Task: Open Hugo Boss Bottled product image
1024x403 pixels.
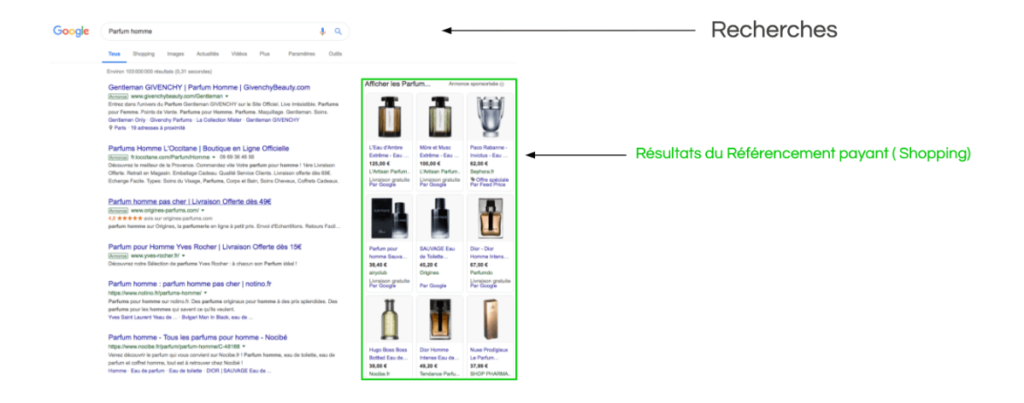Action: click(388, 319)
